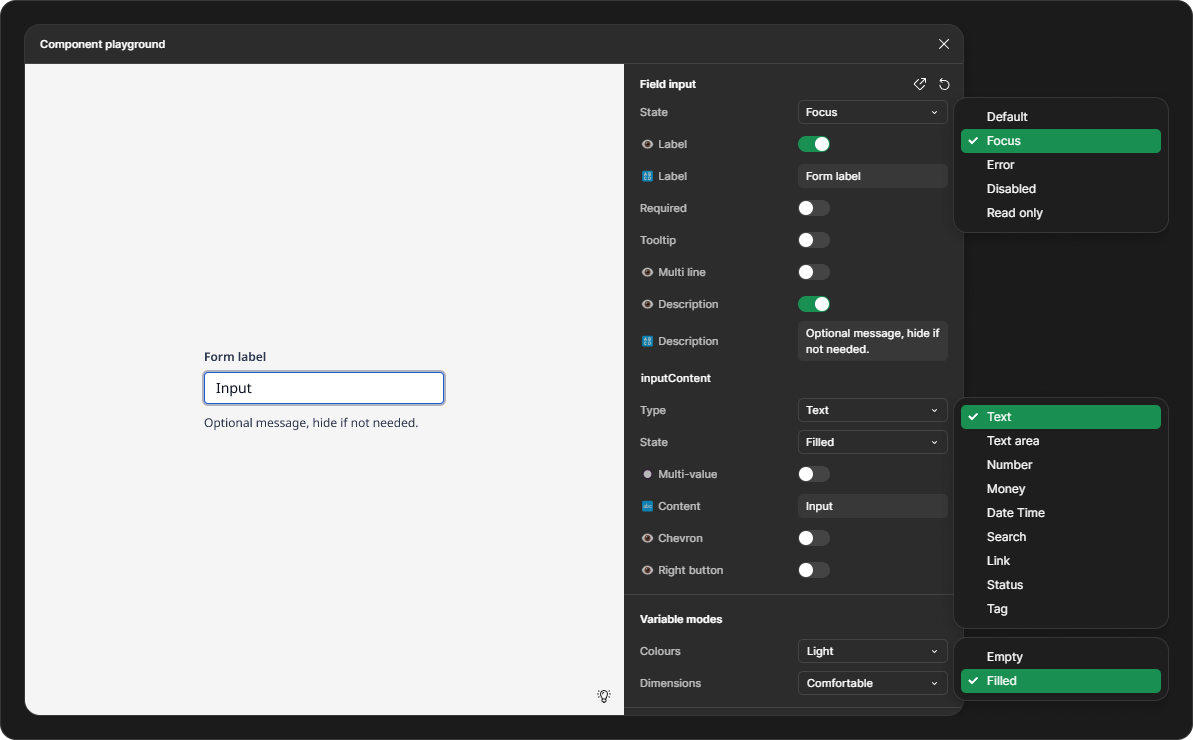
Task: Click the eye icon beside the Label toggle
Action: [x=647, y=145]
